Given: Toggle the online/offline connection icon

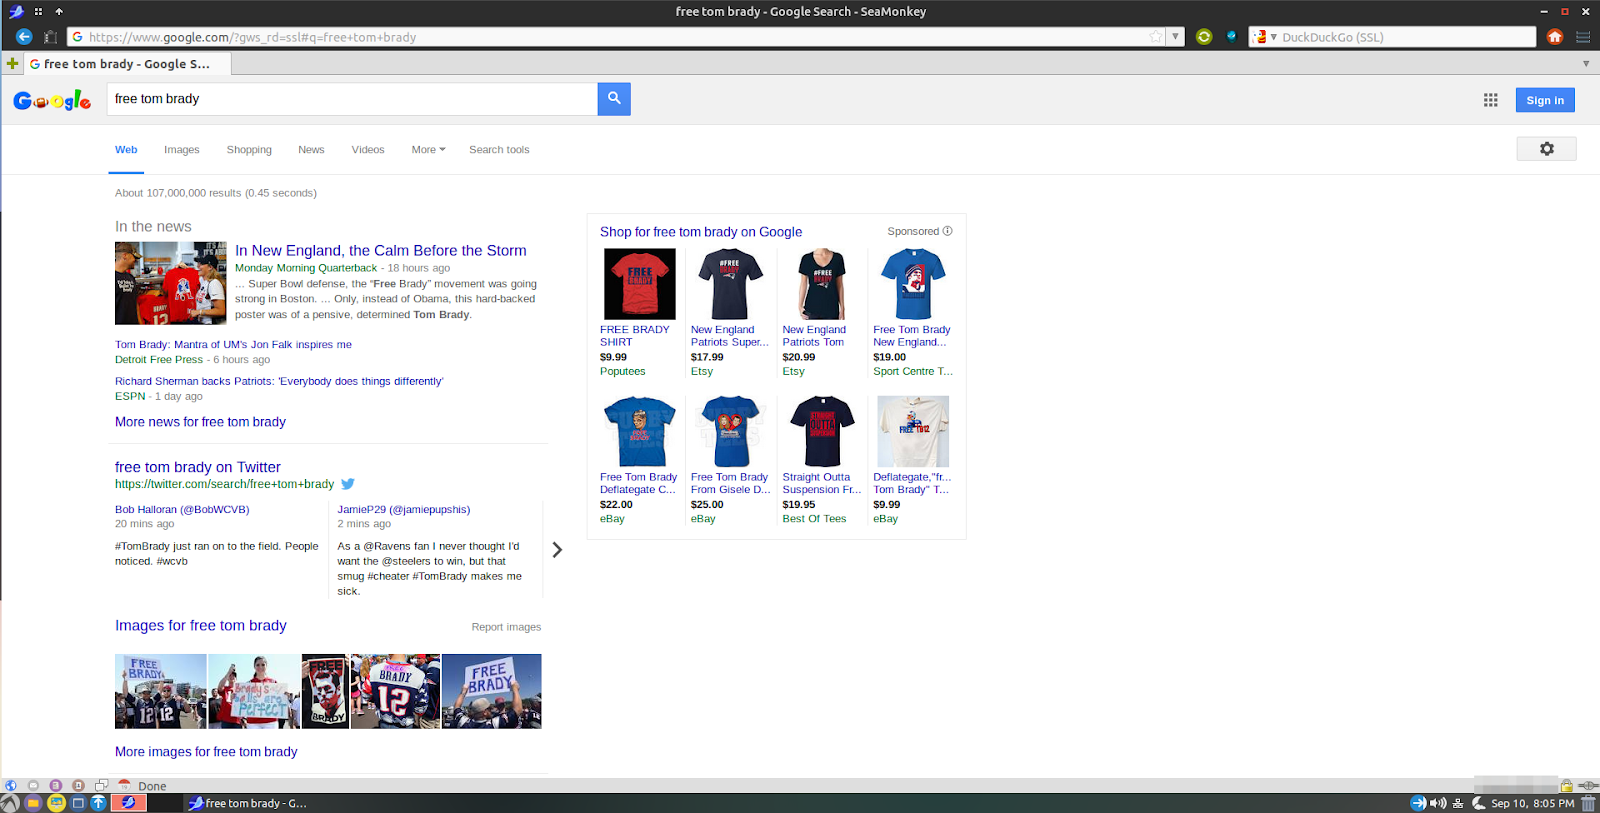Looking at the screenshot, I should (x=1588, y=786).
